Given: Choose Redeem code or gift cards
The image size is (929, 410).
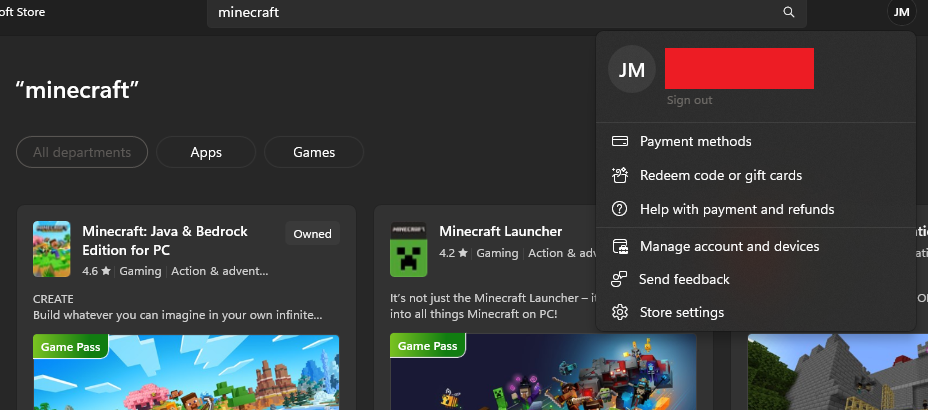Looking at the screenshot, I should tap(756, 175).
